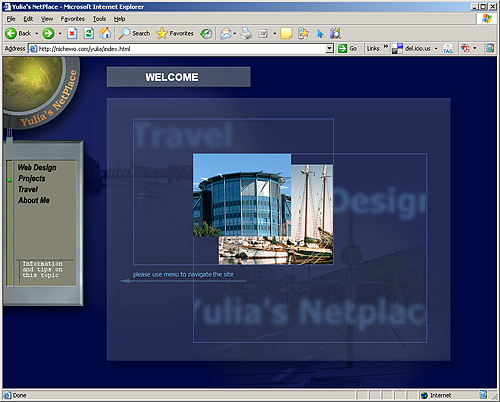Click the red-blue links toolbar icon
The image size is (500, 402).
465,49
